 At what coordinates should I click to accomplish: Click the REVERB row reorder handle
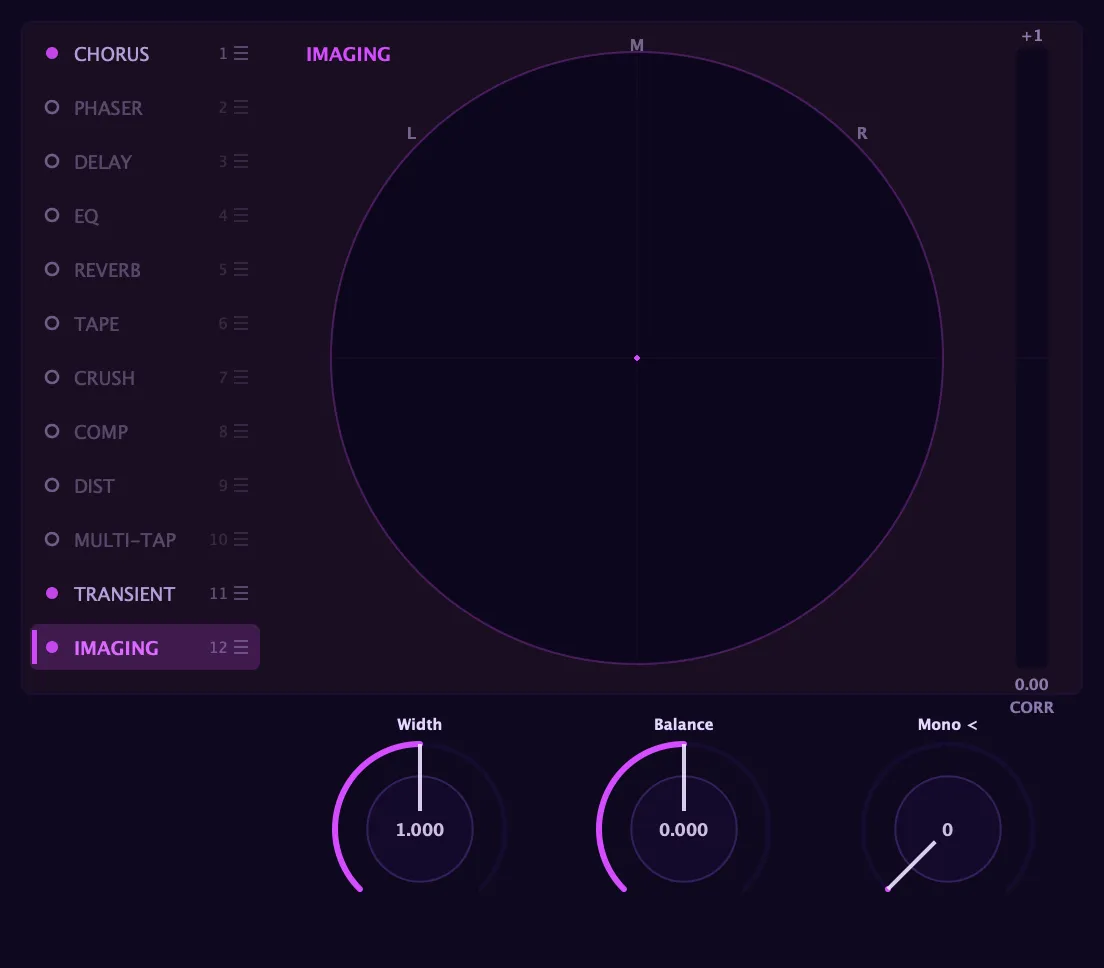pyautogui.click(x=241, y=269)
